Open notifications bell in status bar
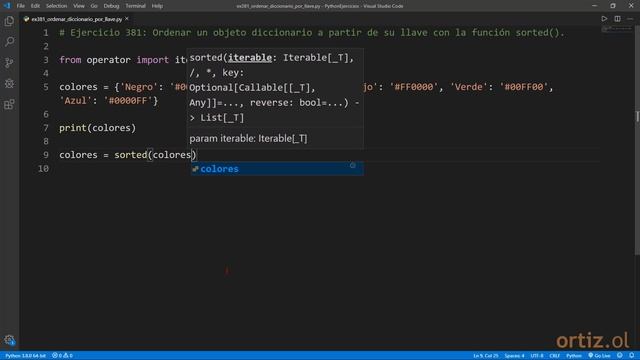Image resolution: width=640 pixels, height=360 pixels. (631, 356)
